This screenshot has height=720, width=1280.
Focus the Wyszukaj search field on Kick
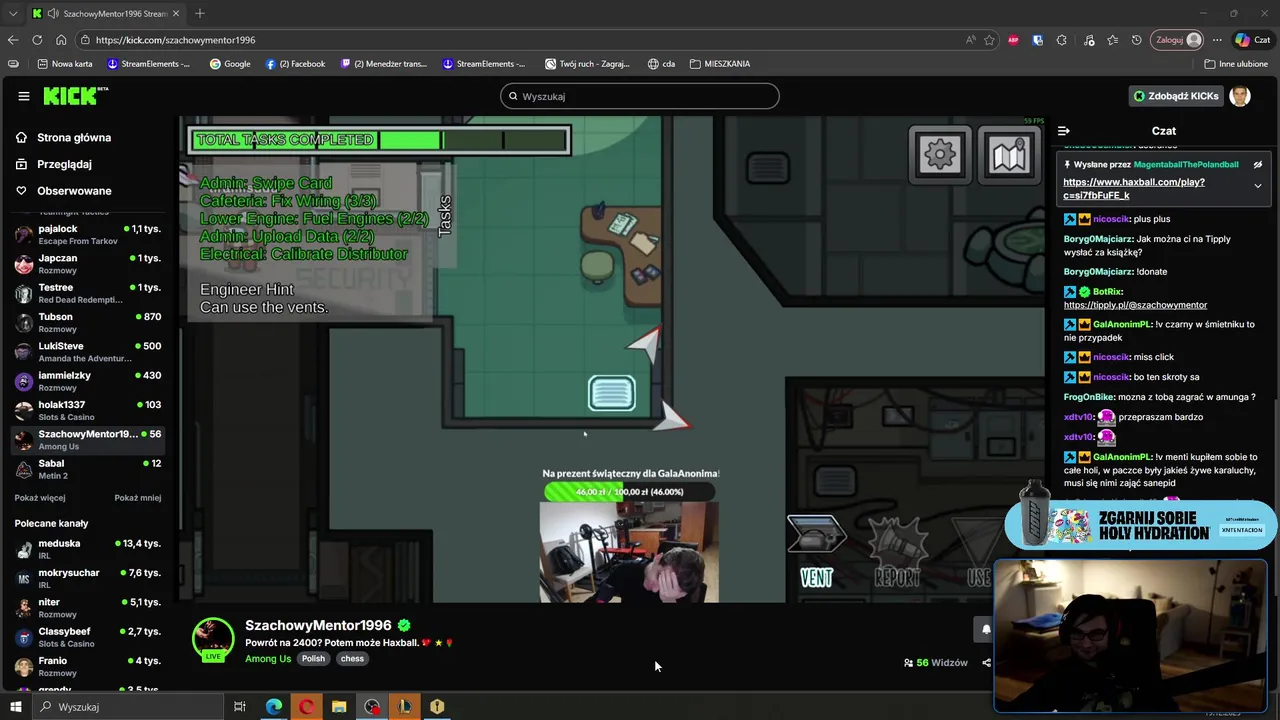point(640,96)
